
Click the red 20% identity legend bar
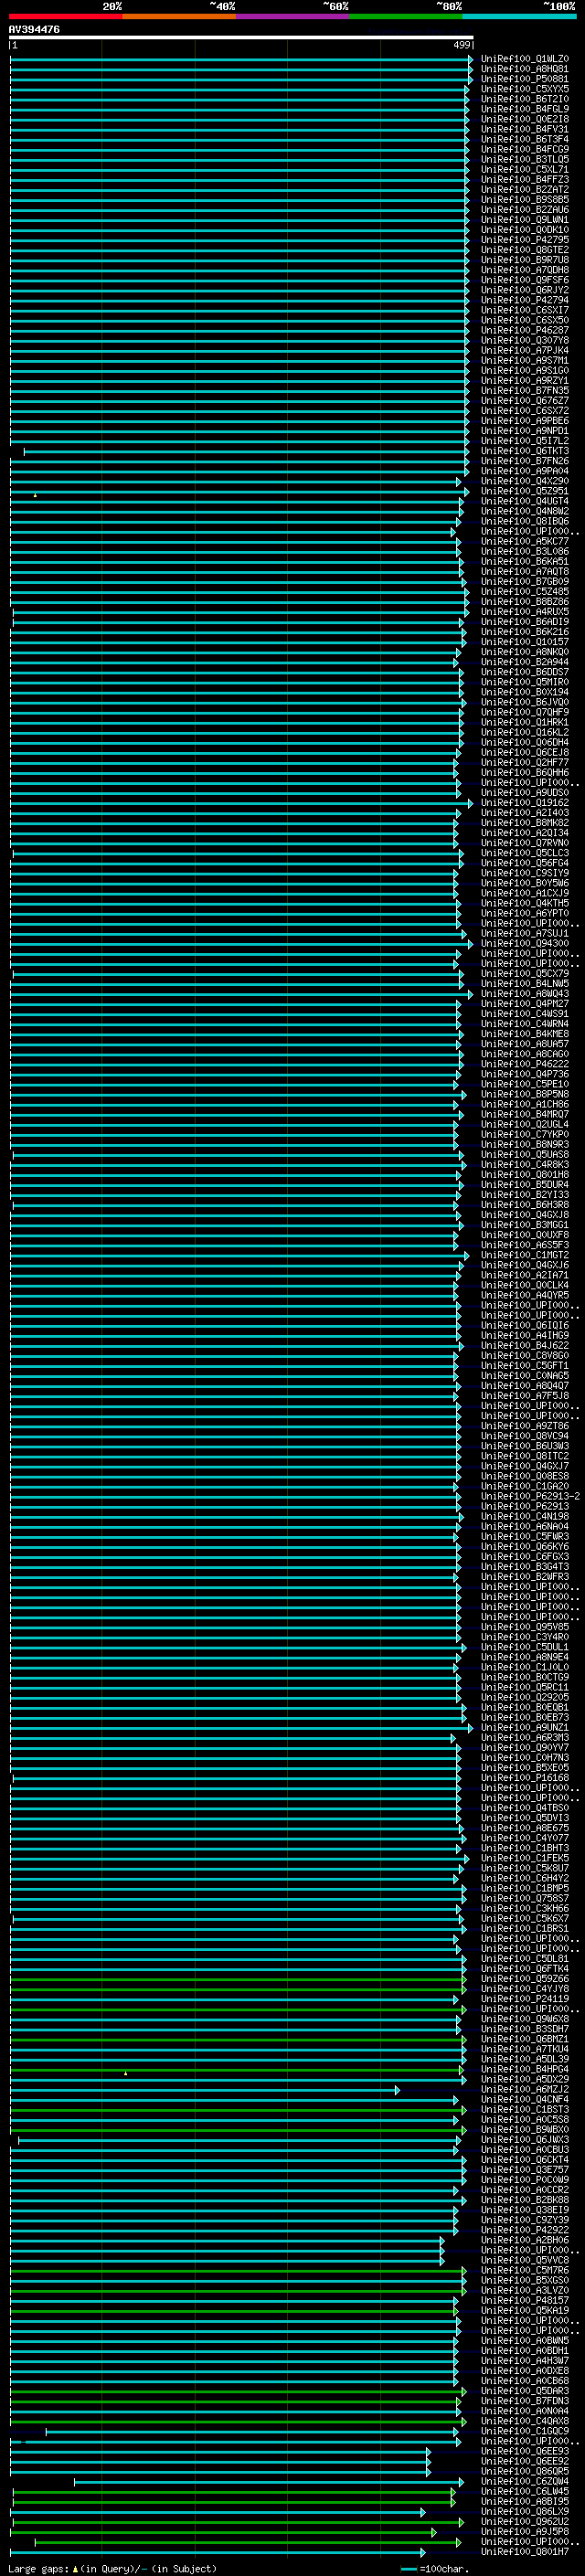[x=65, y=16]
